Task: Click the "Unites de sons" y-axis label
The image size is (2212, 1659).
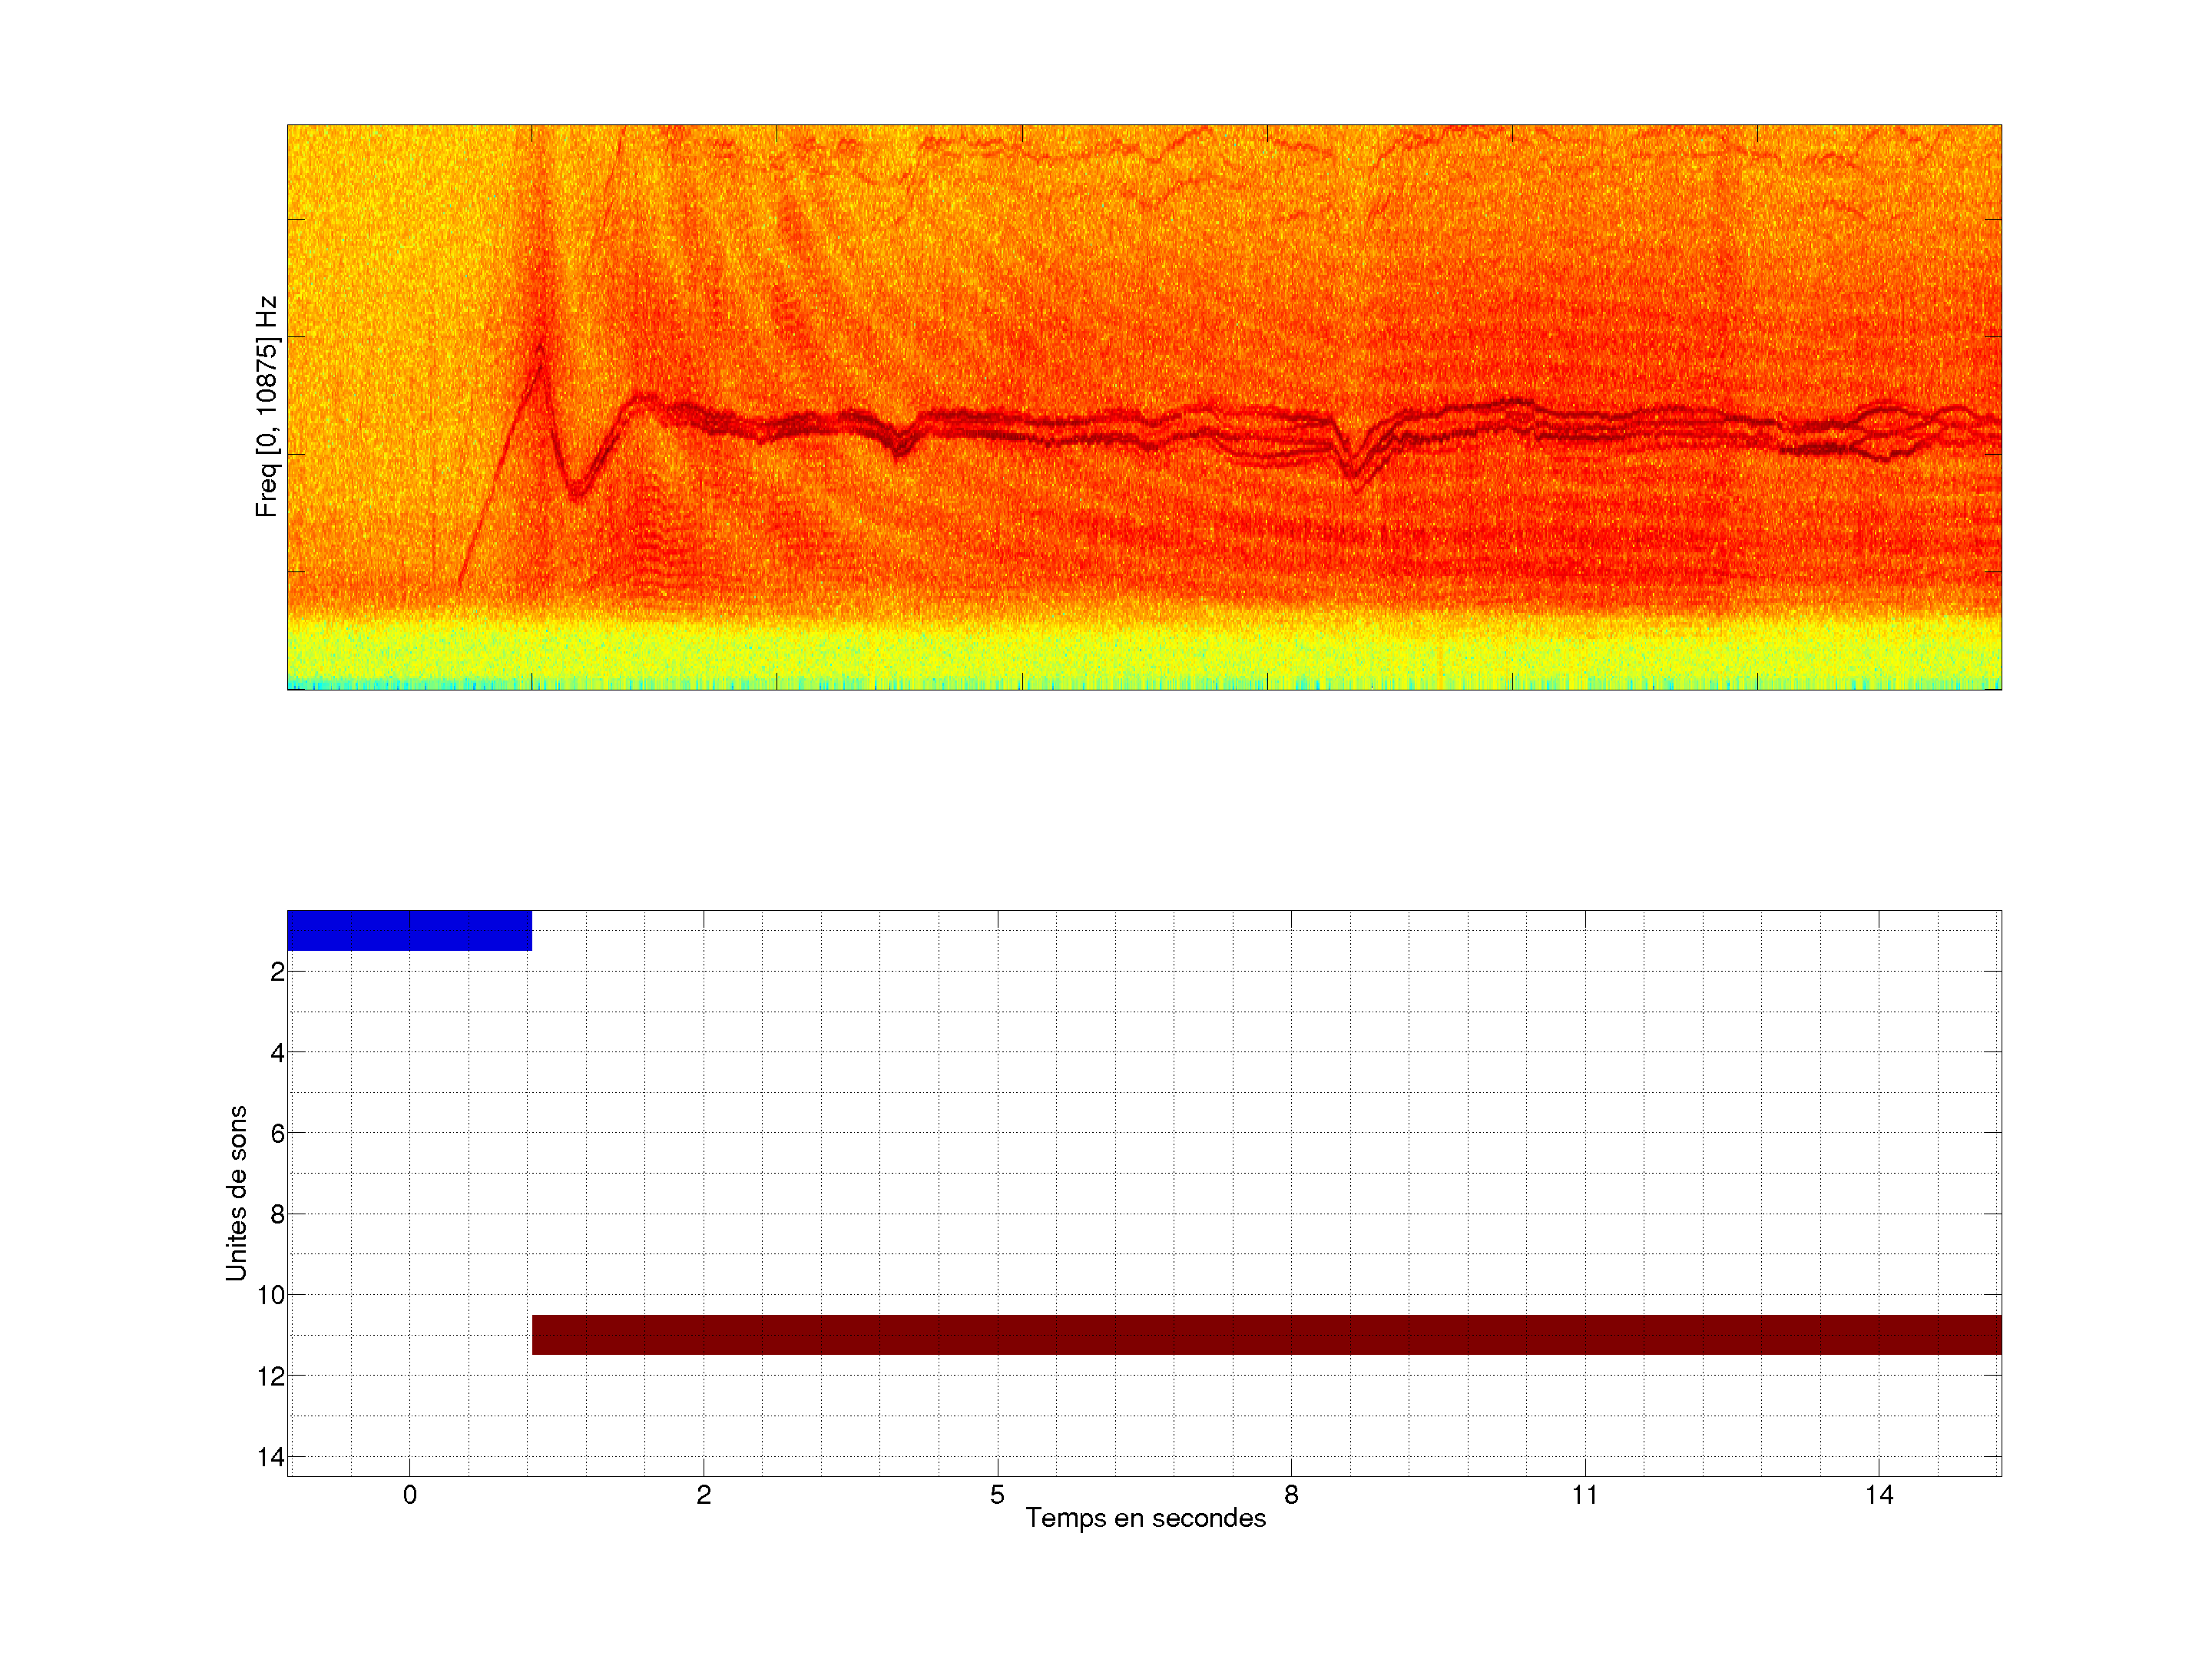Action: (236, 1193)
